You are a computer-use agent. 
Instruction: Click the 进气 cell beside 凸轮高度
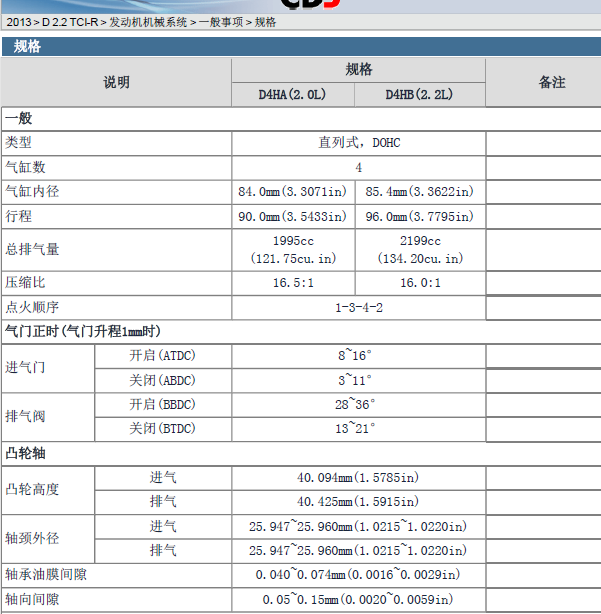pyautogui.click(x=163, y=478)
